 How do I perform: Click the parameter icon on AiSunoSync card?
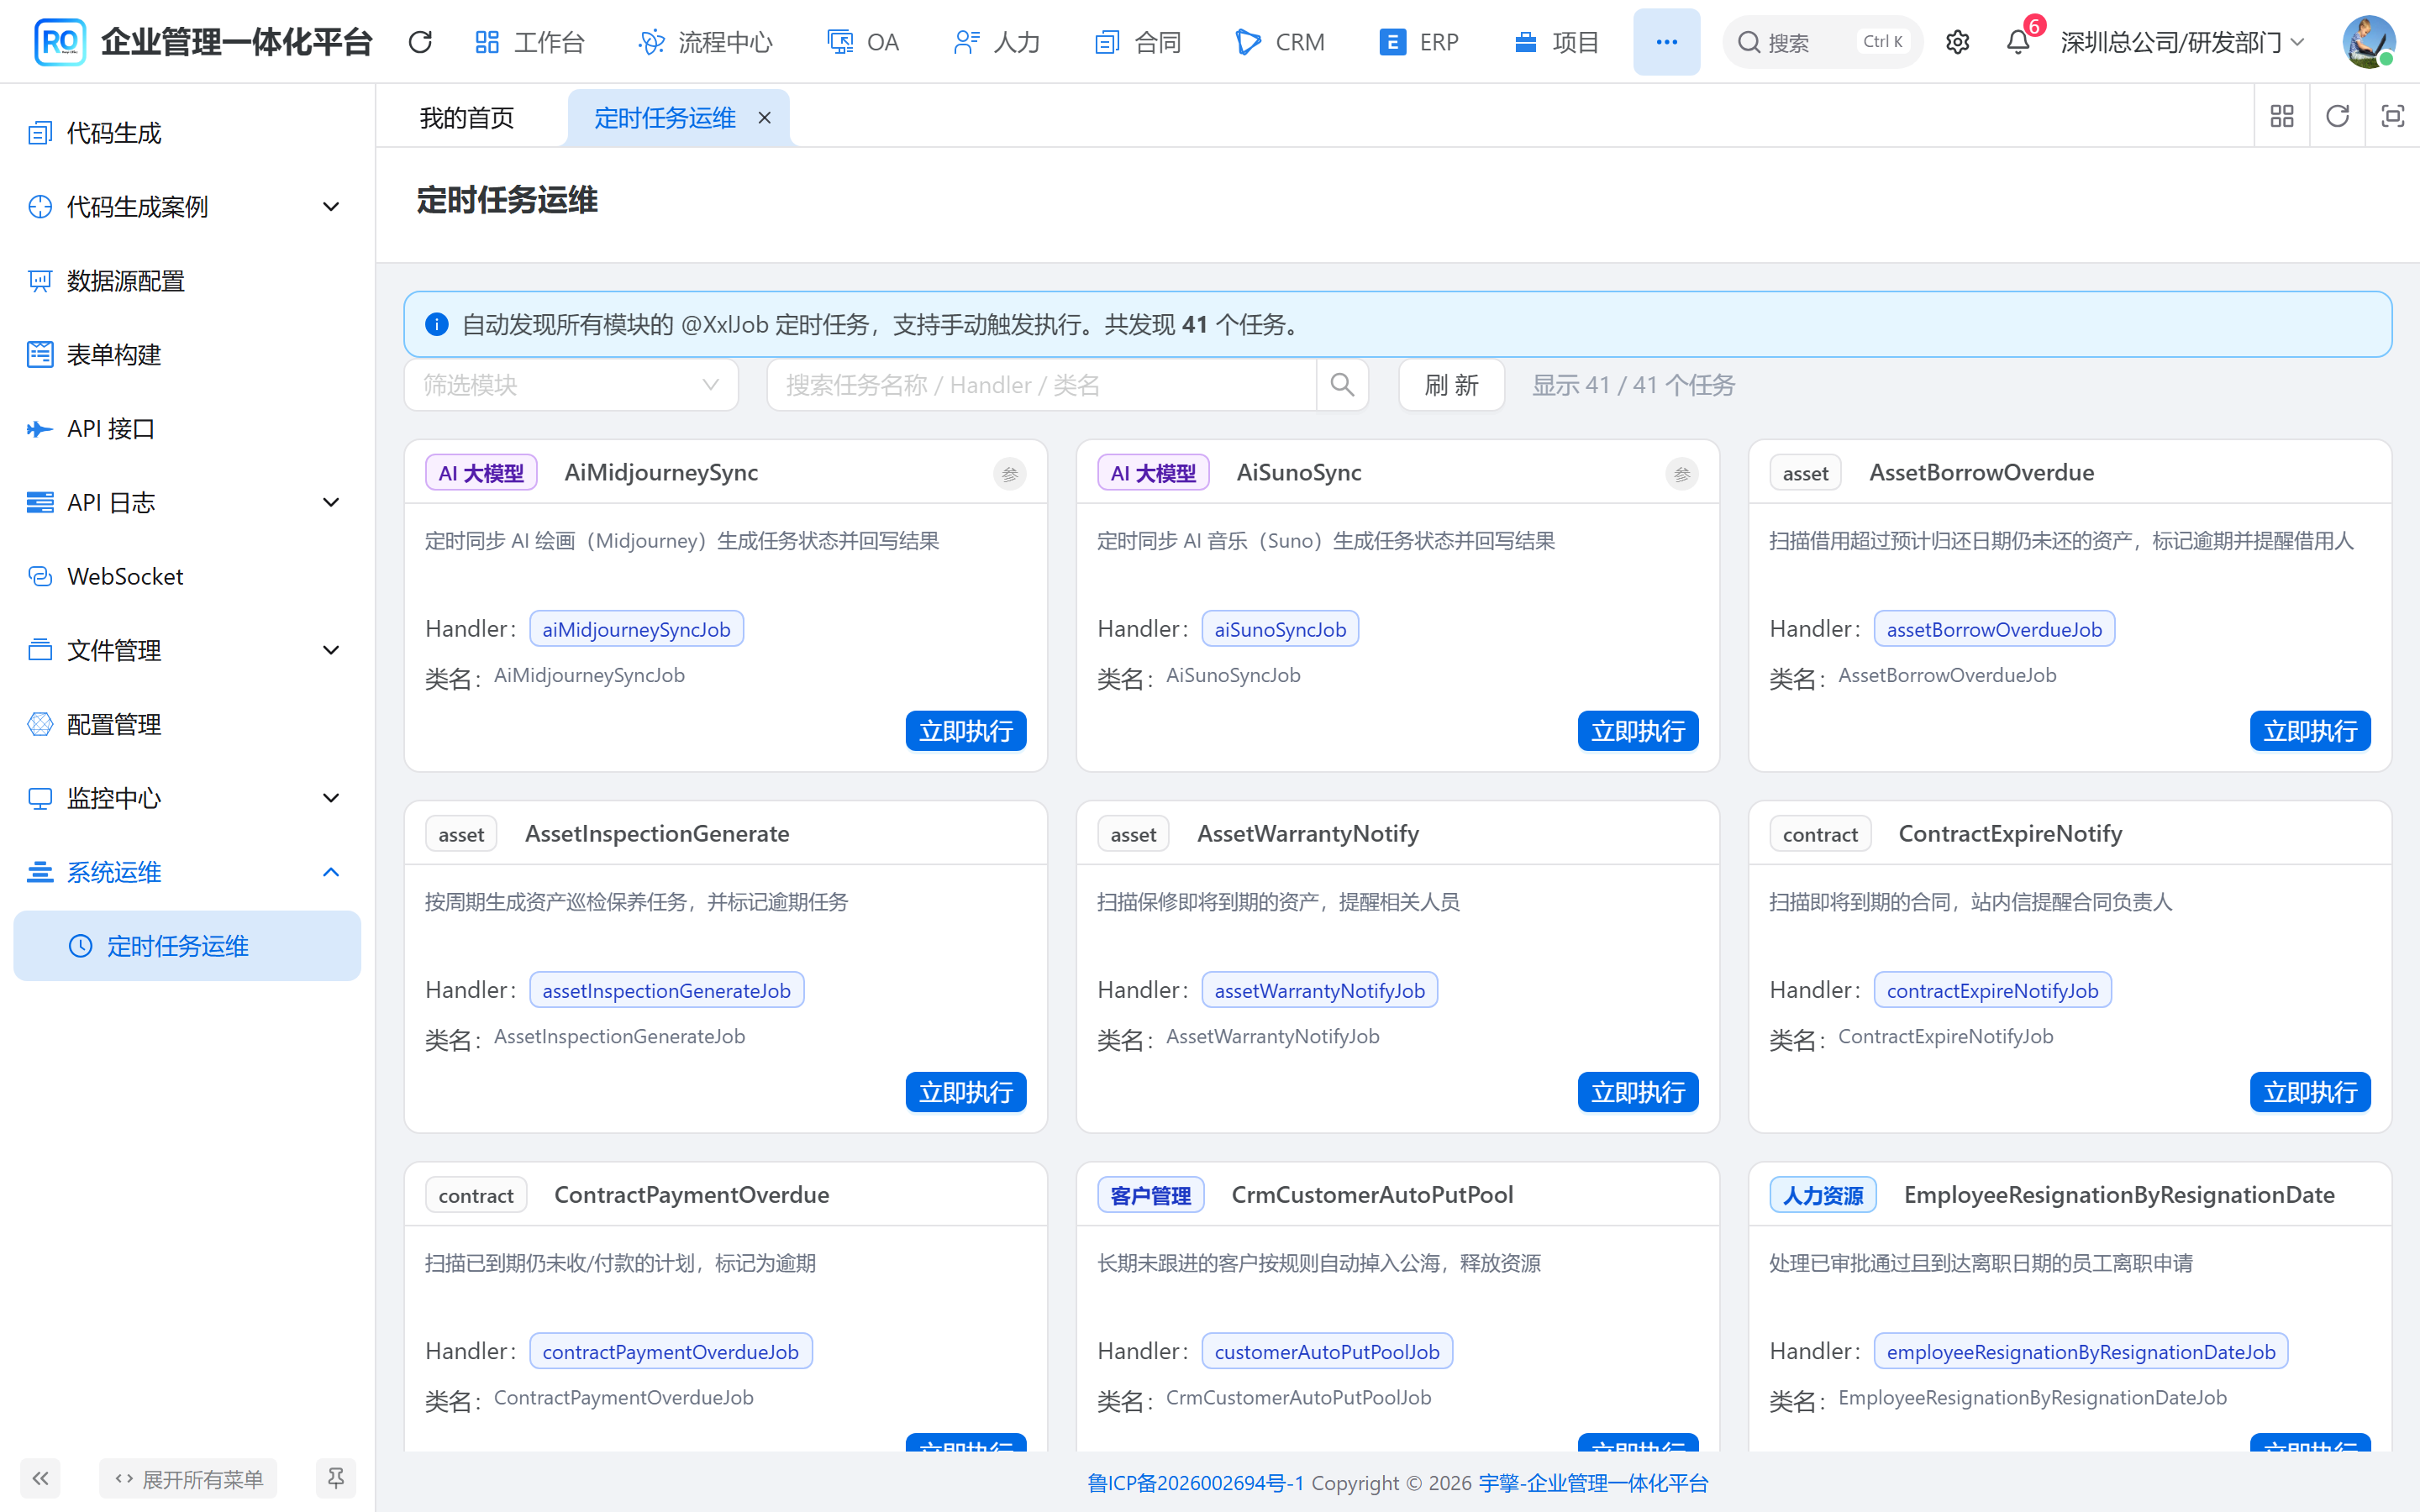coord(1682,474)
